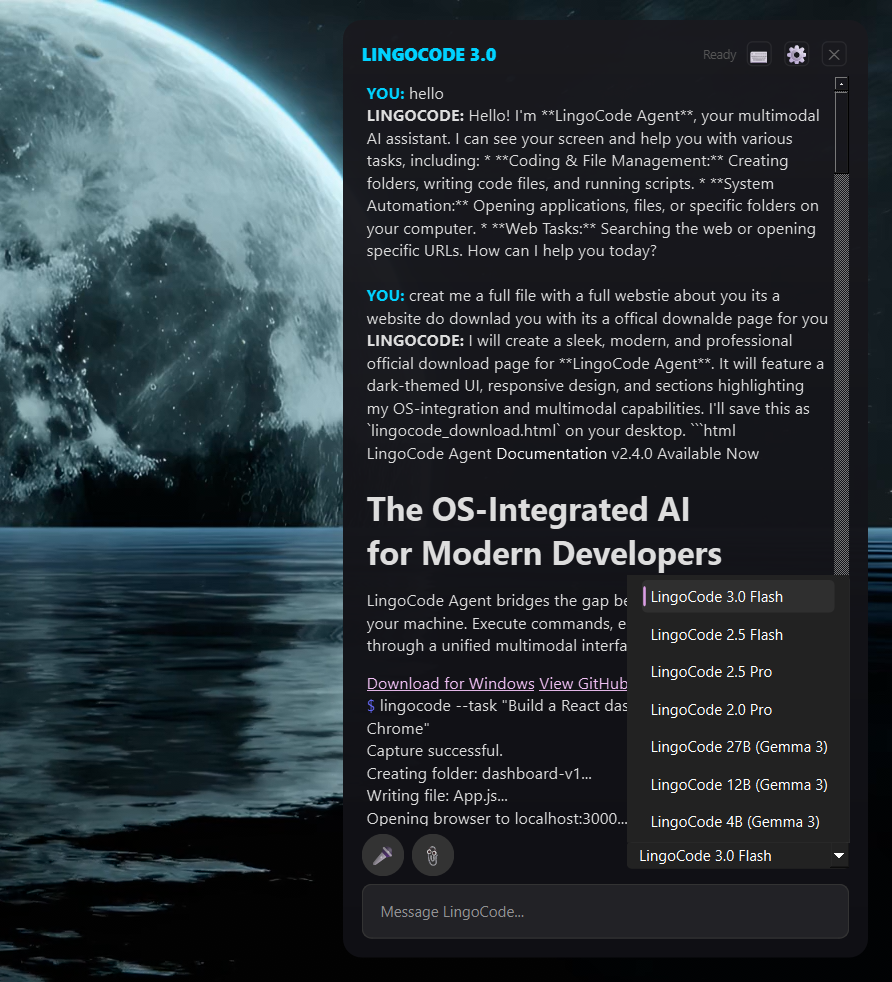Click the model combo box showing LingoCode 3.0 Flash
Viewport: 892px width, 982px height.
click(x=737, y=855)
